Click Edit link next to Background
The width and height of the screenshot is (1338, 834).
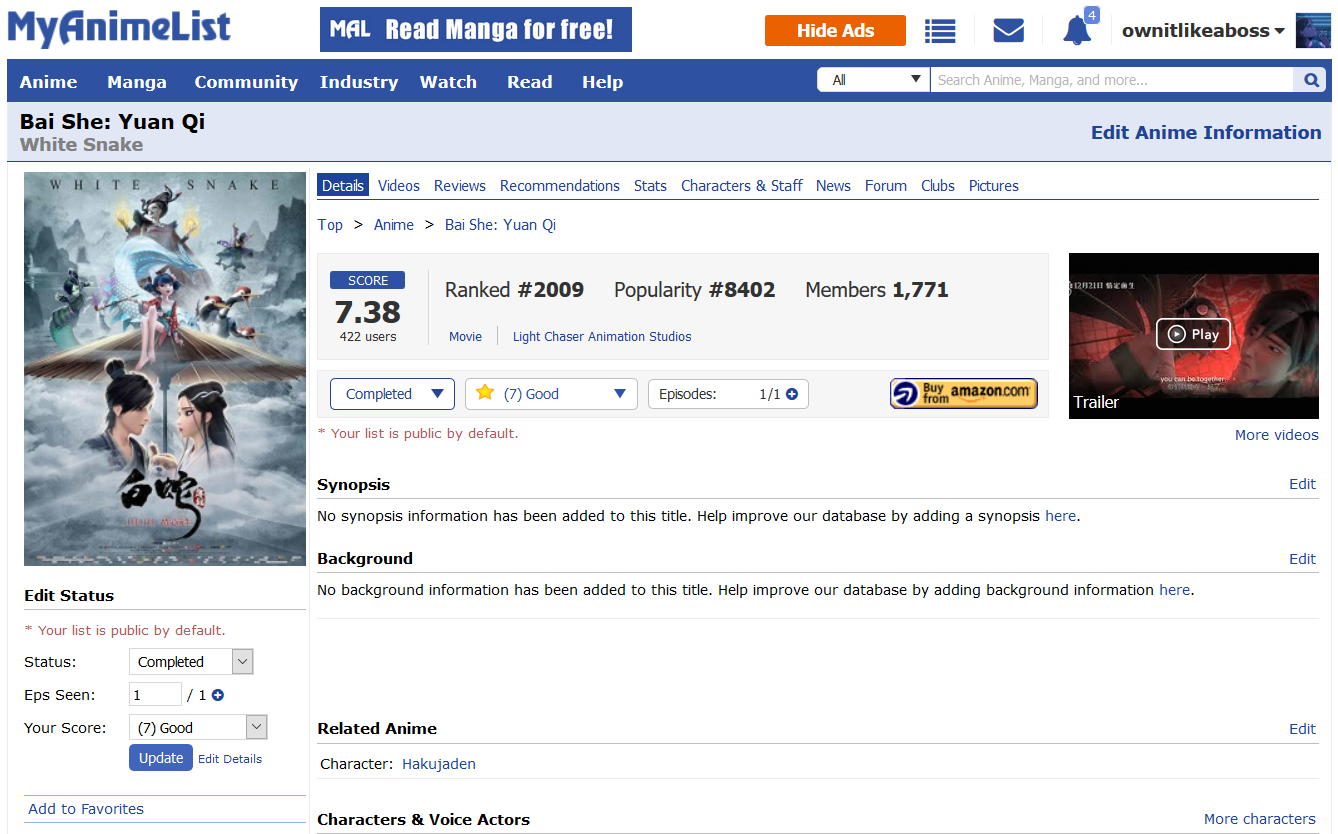click(1303, 559)
